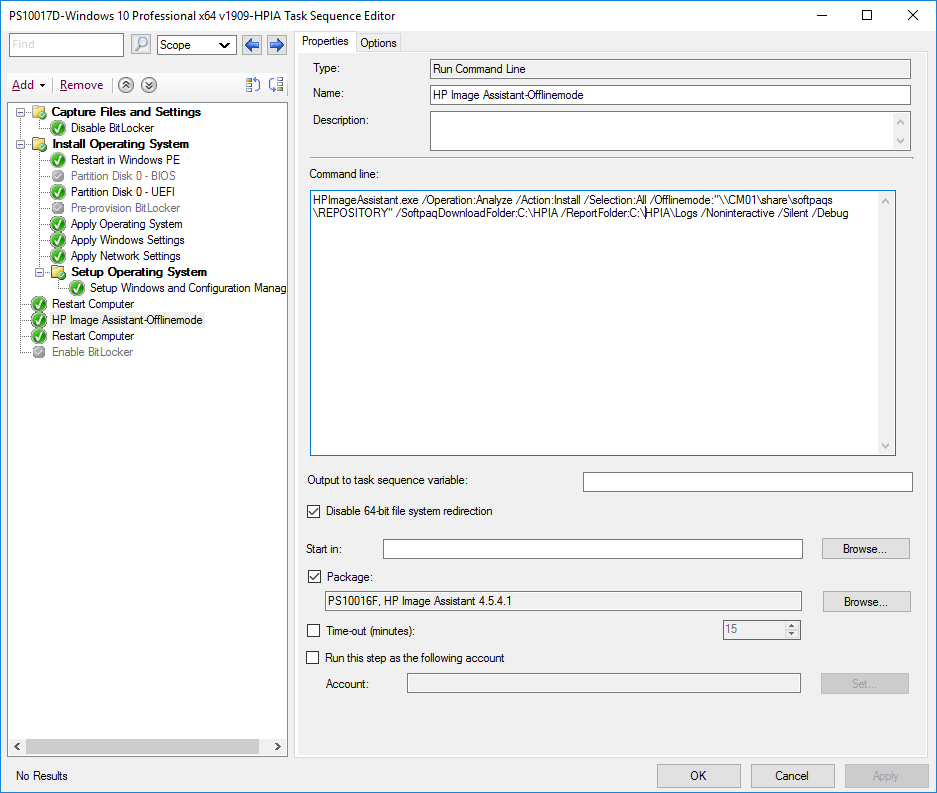Screen dimensions: 937x793
Task: Go to previous search result arrow
Action: tap(252, 45)
